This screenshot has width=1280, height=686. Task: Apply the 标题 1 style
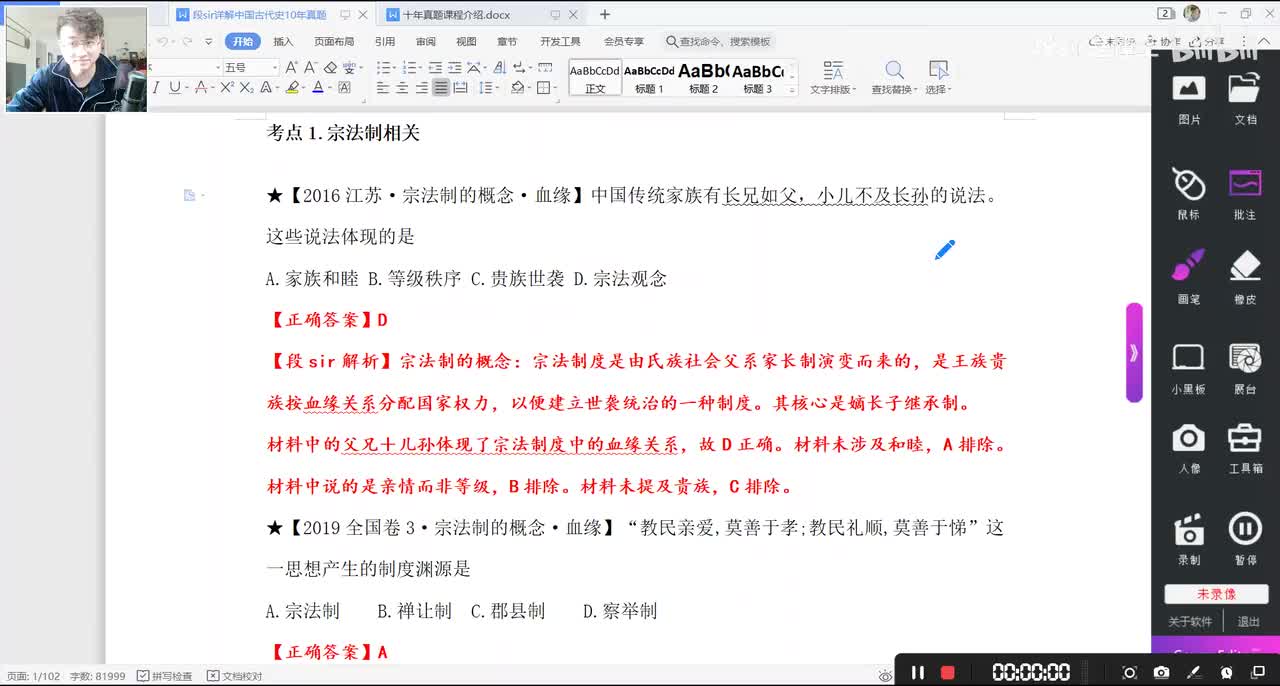click(x=649, y=78)
